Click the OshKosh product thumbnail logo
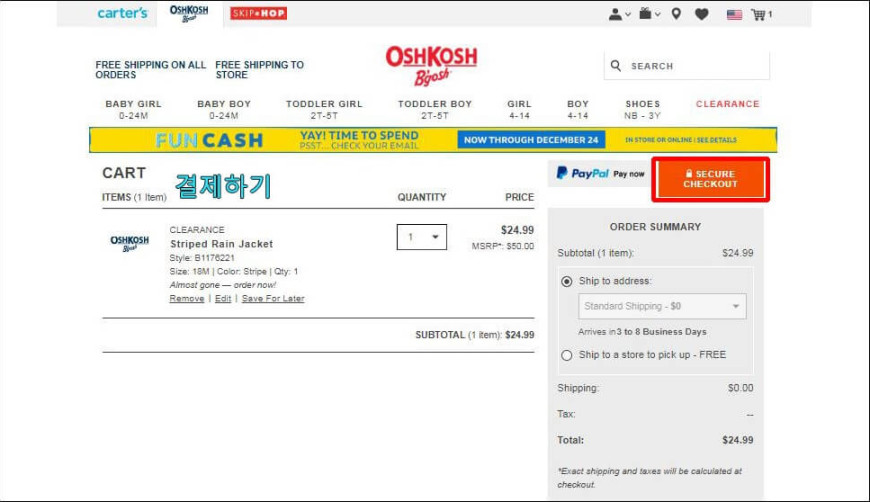Image resolution: width=870 pixels, height=502 pixels. pos(129,243)
